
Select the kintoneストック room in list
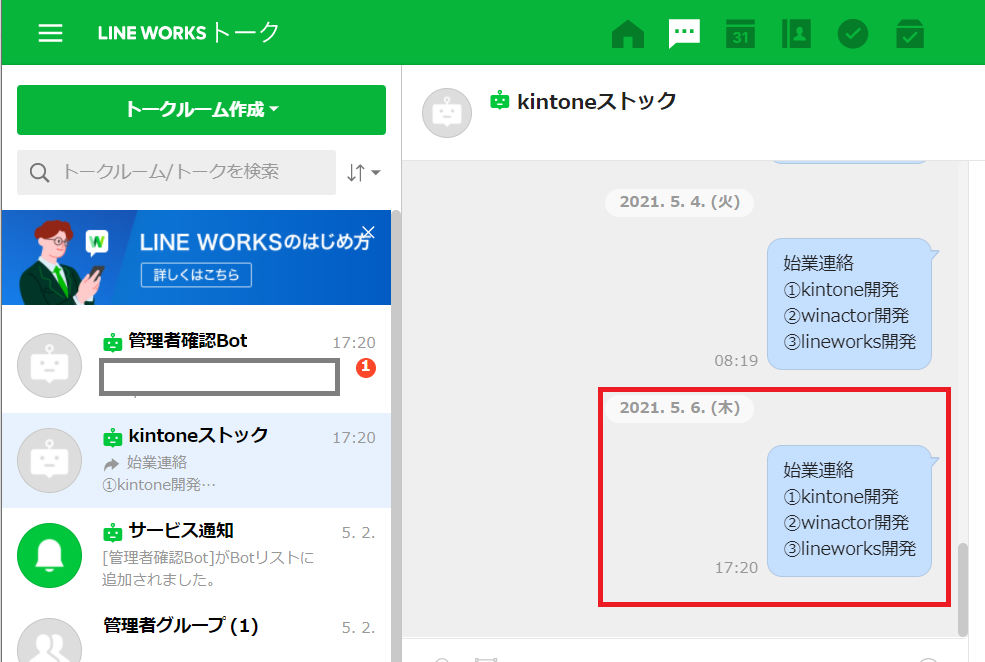pos(196,460)
